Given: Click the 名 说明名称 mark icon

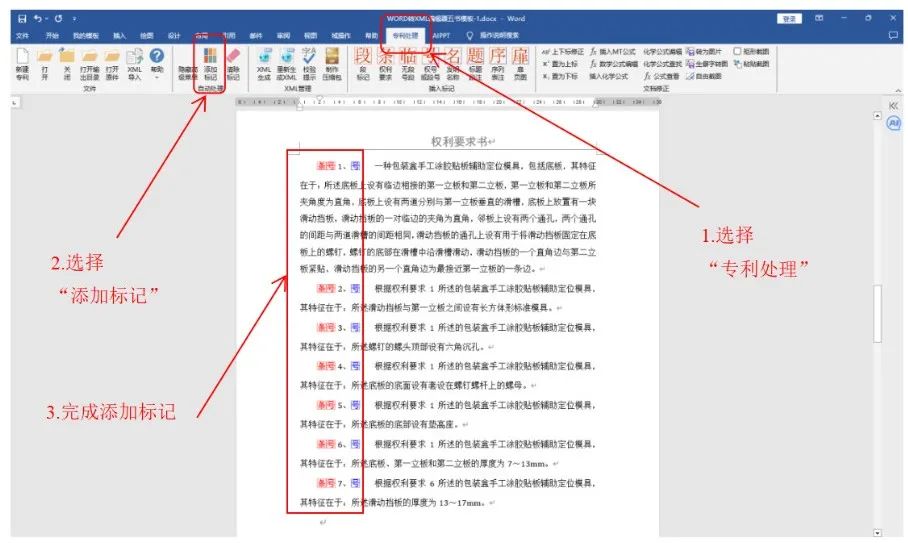Looking at the screenshot, I should pyautogui.click(x=453, y=64).
